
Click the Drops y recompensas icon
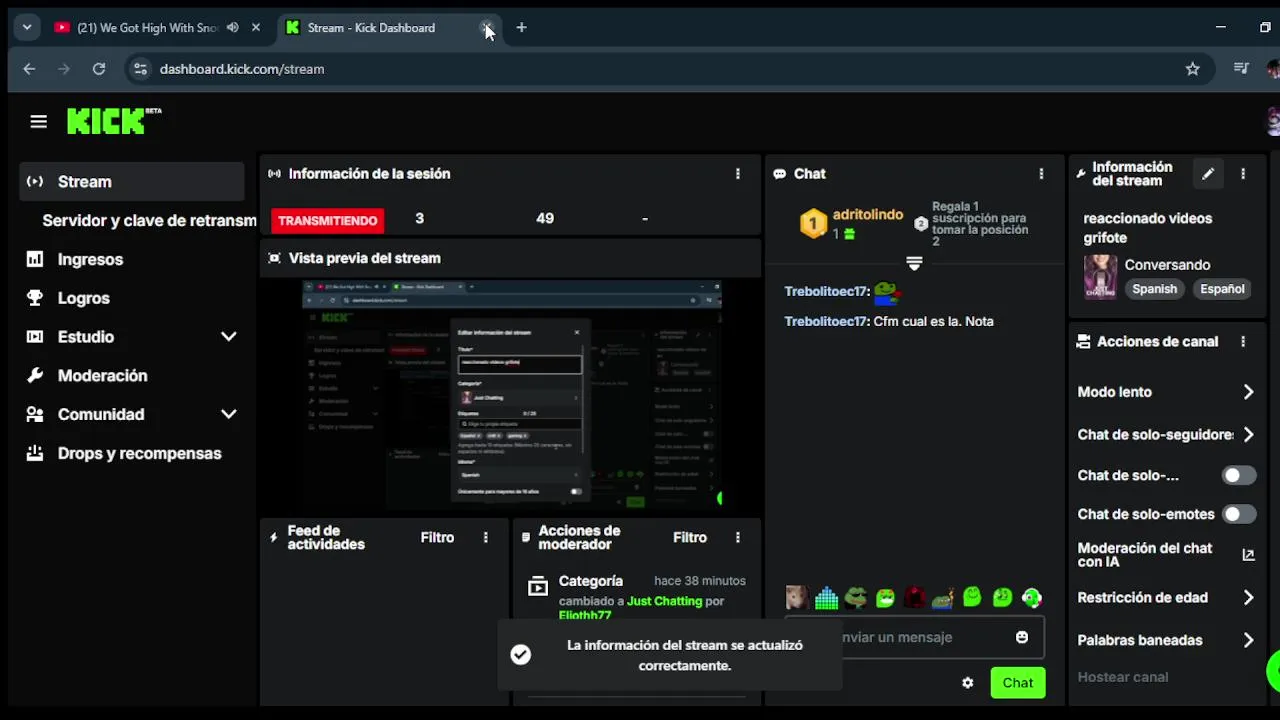click(x=35, y=453)
